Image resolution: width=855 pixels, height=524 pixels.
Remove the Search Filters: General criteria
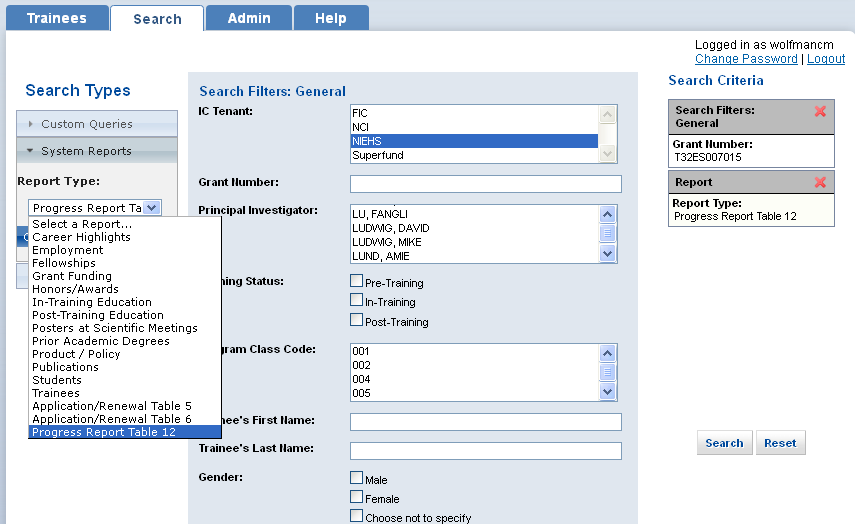click(820, 111)
